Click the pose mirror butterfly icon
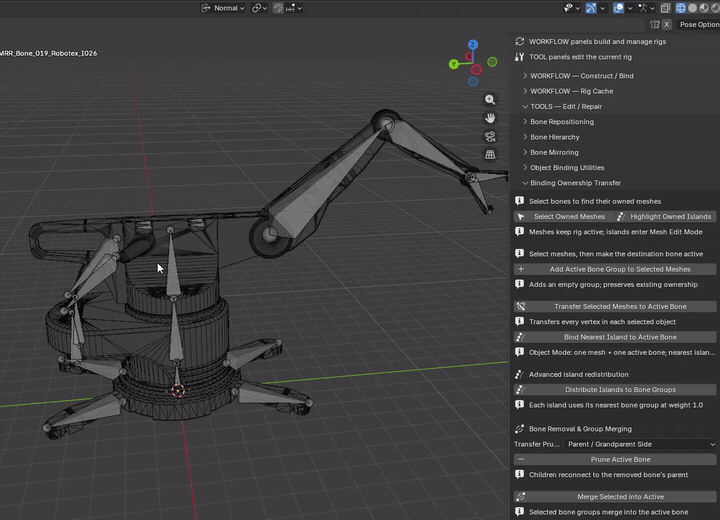The image size is (720, 520). pyautogui.click(x=655, y=24)
